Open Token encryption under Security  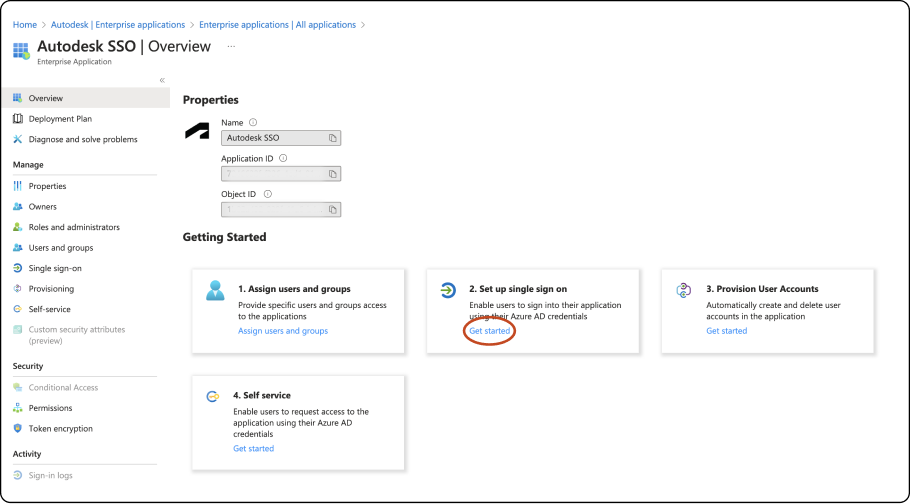(x=60, y=429)
